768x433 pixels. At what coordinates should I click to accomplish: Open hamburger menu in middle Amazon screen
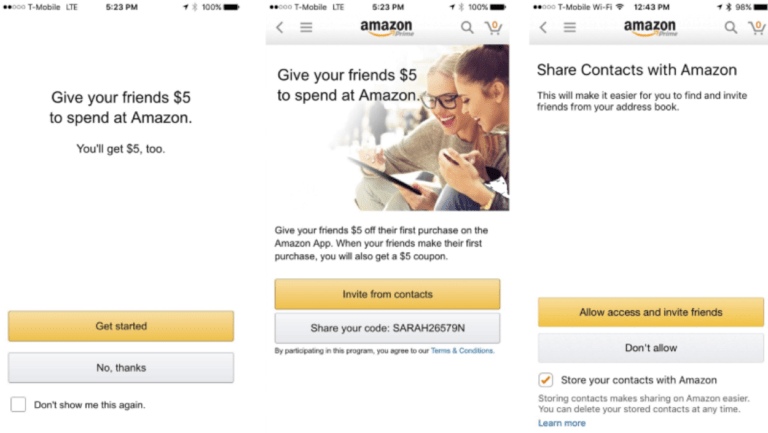tap(306, 28)
